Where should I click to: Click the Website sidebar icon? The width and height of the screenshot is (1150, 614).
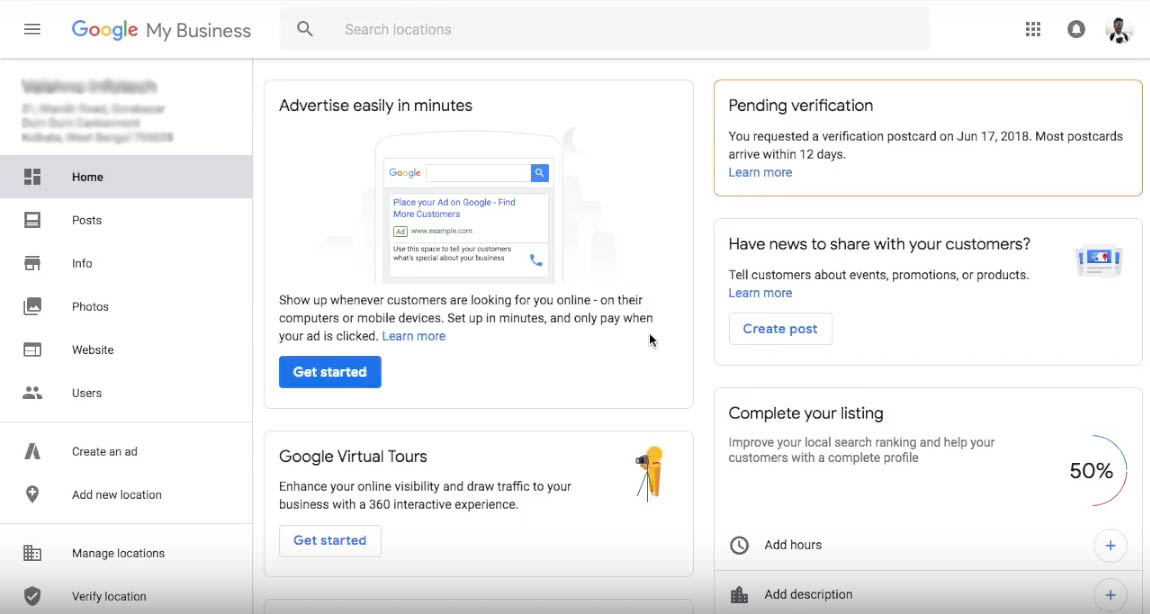point(32,350)
